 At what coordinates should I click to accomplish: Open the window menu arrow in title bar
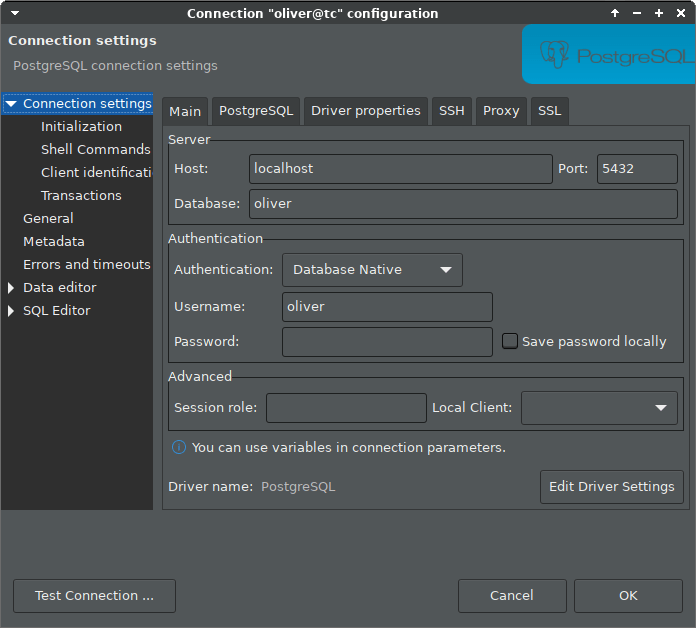(14, 13)
